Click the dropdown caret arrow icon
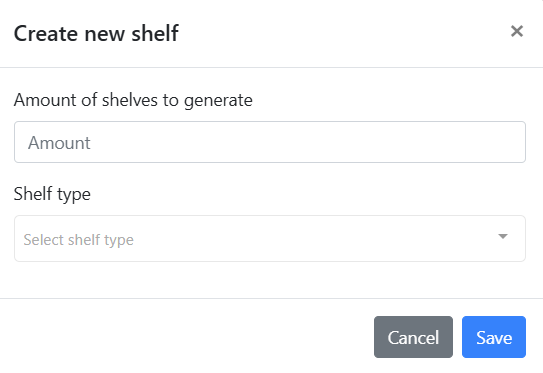Image resolution: width=543 pixels, height=373 pixels. click(503, 236)
